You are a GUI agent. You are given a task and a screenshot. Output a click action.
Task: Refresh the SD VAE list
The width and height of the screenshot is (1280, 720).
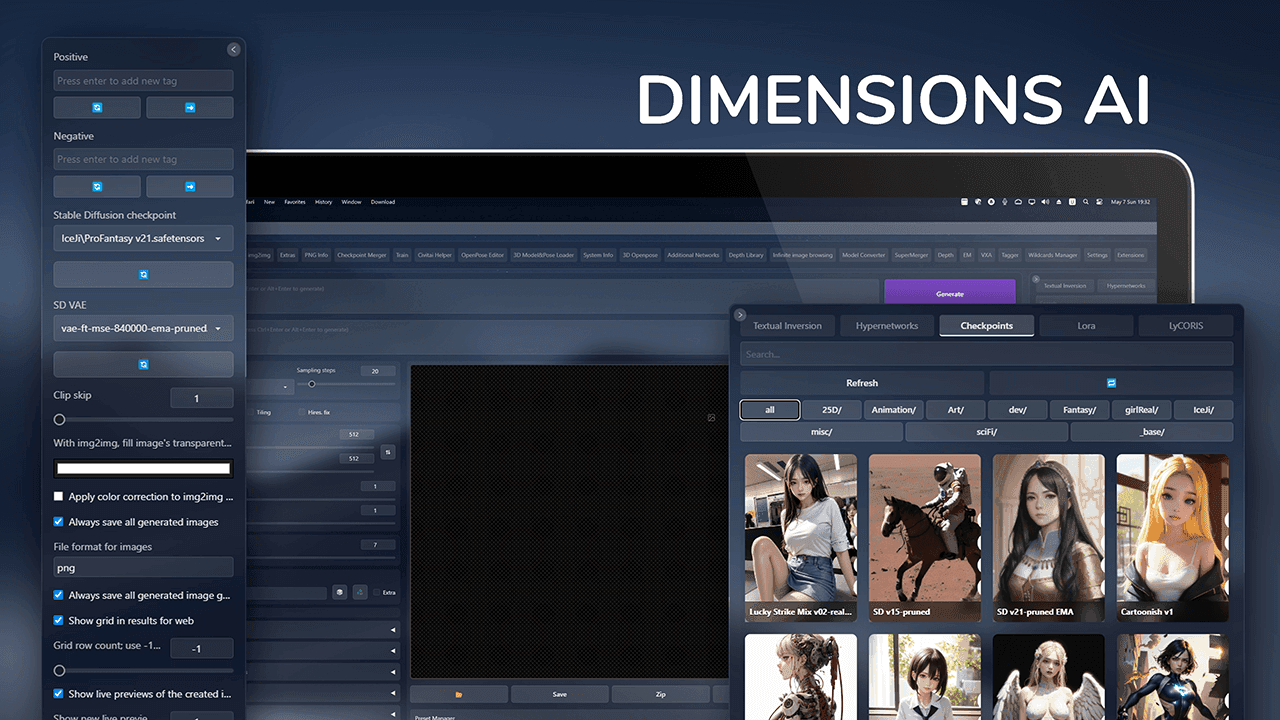point(143,364)
